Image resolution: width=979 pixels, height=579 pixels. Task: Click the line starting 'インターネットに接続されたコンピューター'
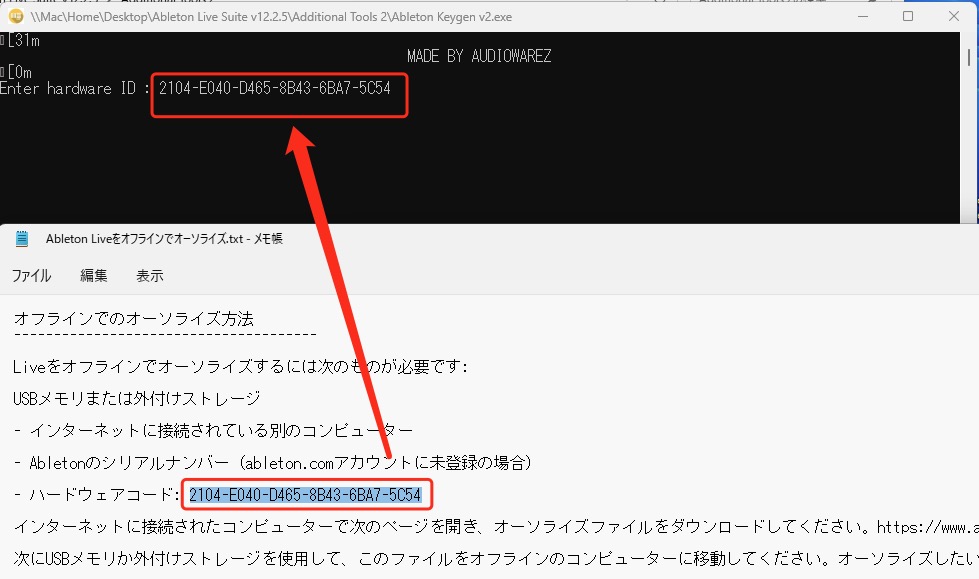click(496, 527)
